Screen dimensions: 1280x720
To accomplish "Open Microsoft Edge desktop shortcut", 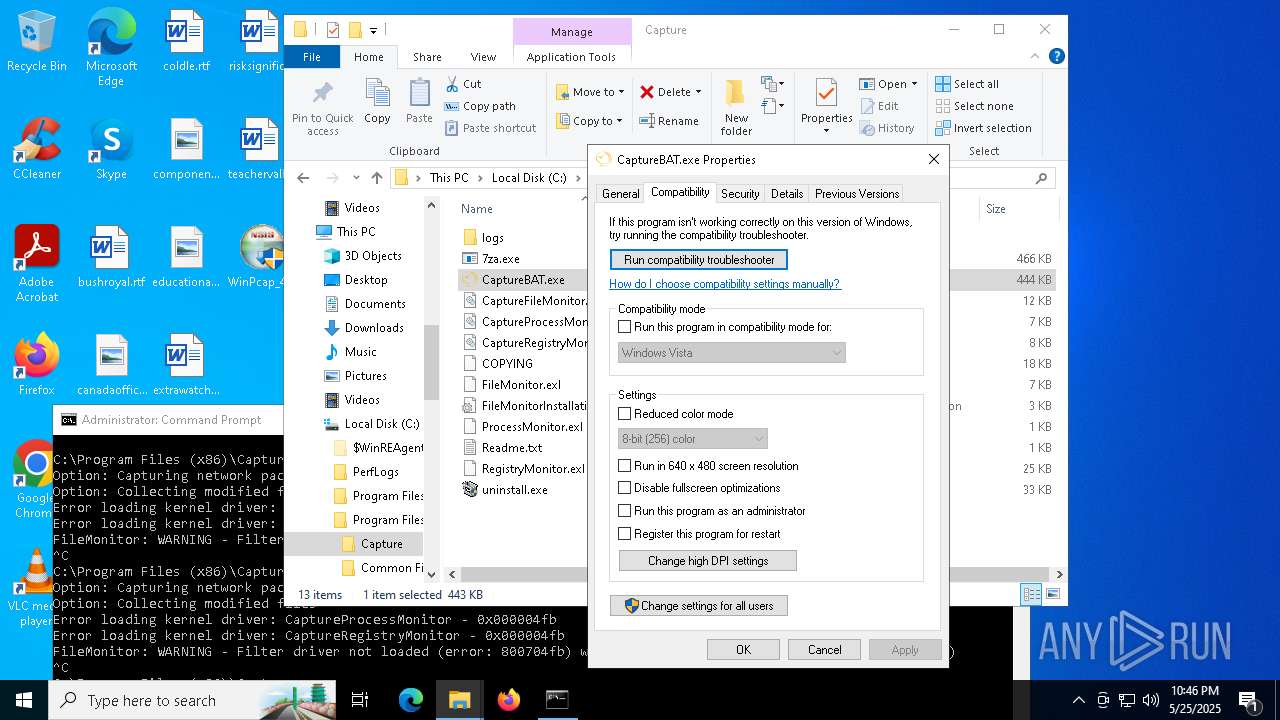I will pos(111,48).
